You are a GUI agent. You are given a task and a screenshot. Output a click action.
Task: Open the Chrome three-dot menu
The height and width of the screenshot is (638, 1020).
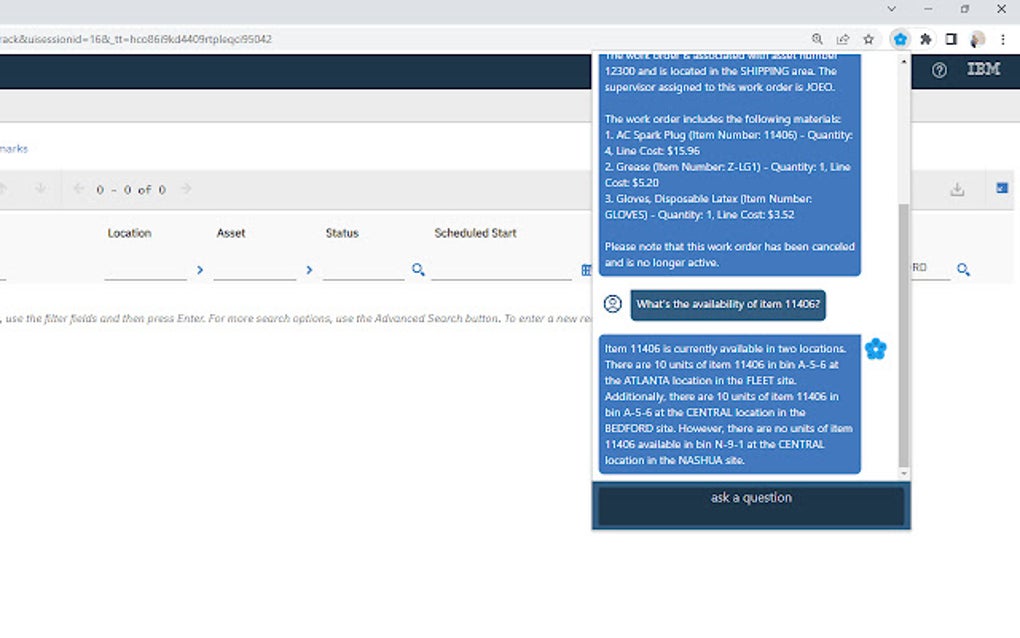[1002, 39]
